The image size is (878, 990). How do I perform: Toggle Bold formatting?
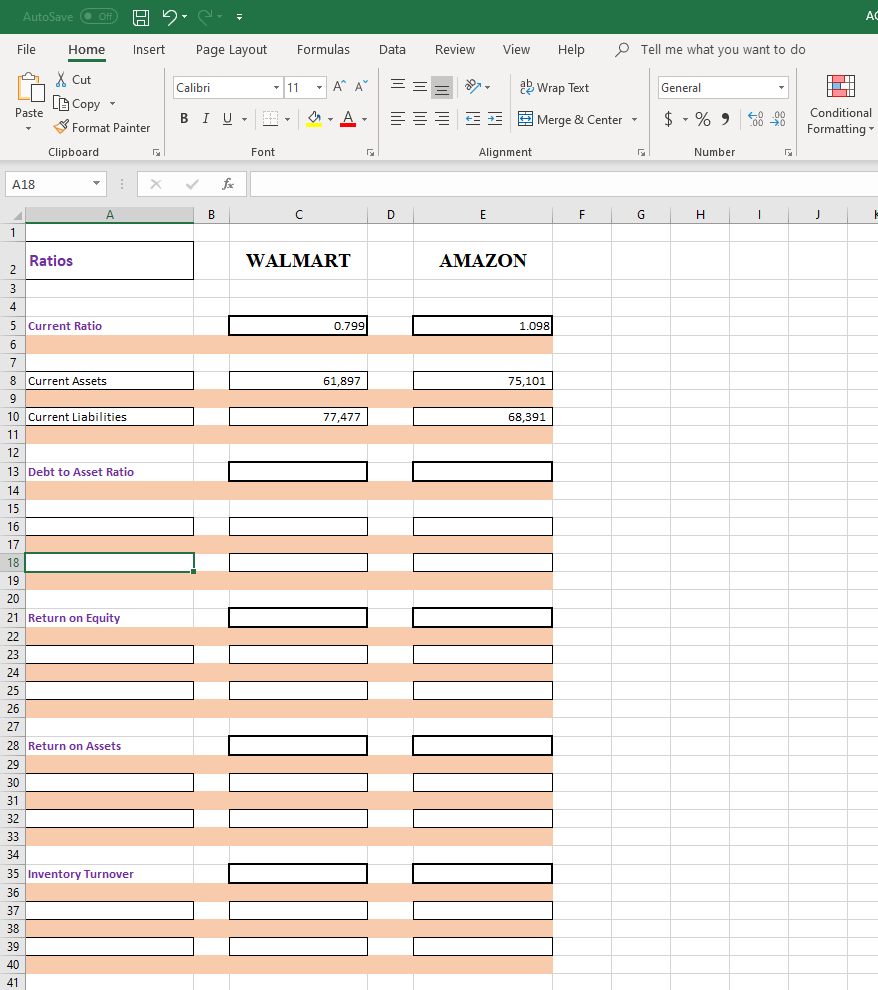[x=184, y=119]
